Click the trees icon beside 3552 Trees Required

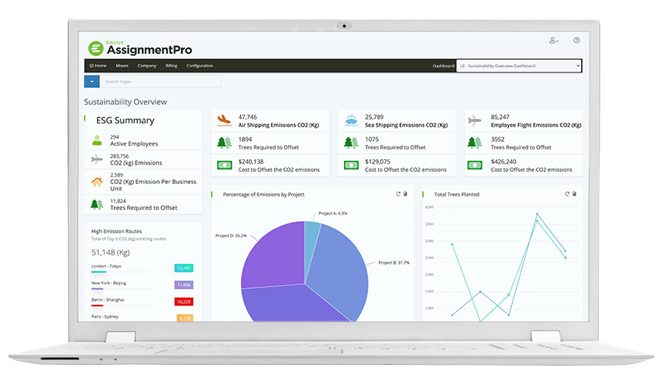[x=475, y=143]
